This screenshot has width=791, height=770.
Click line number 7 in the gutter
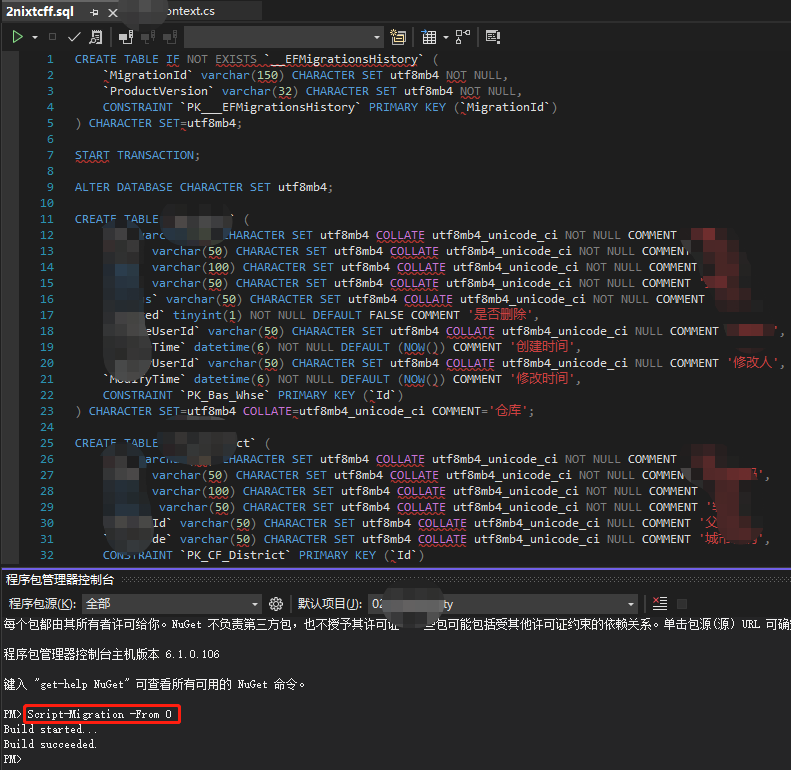tap(50, 155)
